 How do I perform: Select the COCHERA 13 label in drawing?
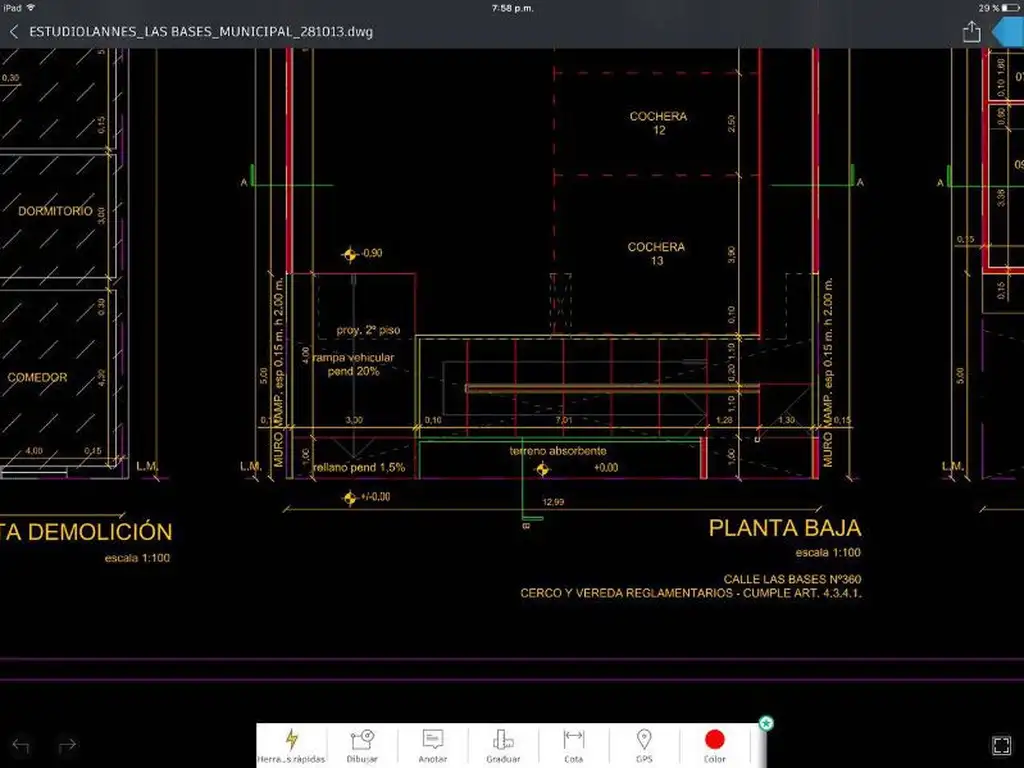pos(657,254)
